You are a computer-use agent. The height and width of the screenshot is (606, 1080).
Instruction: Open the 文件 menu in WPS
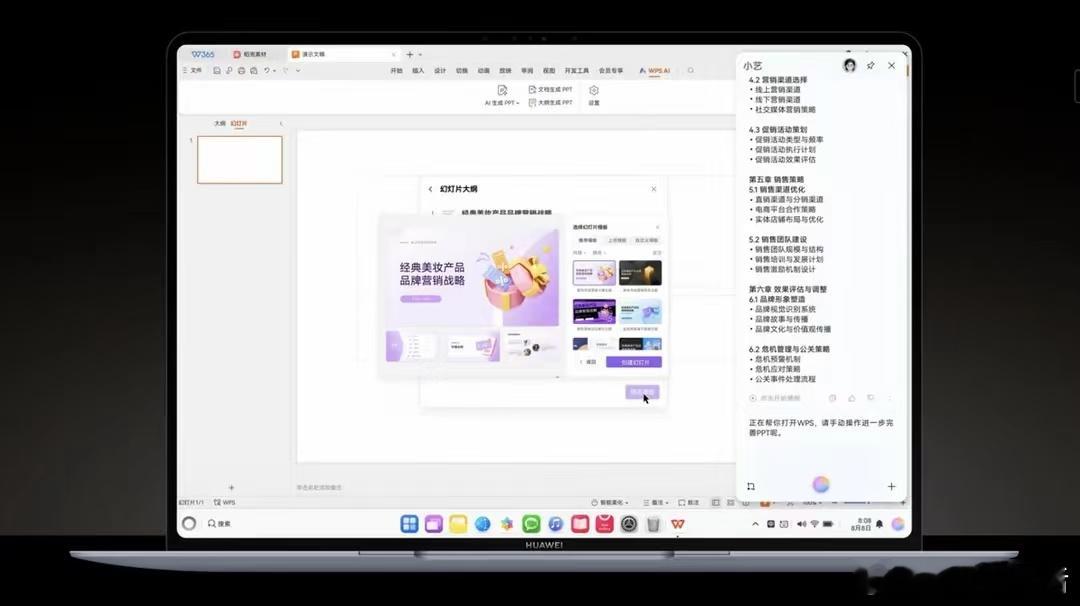[193, 70]
